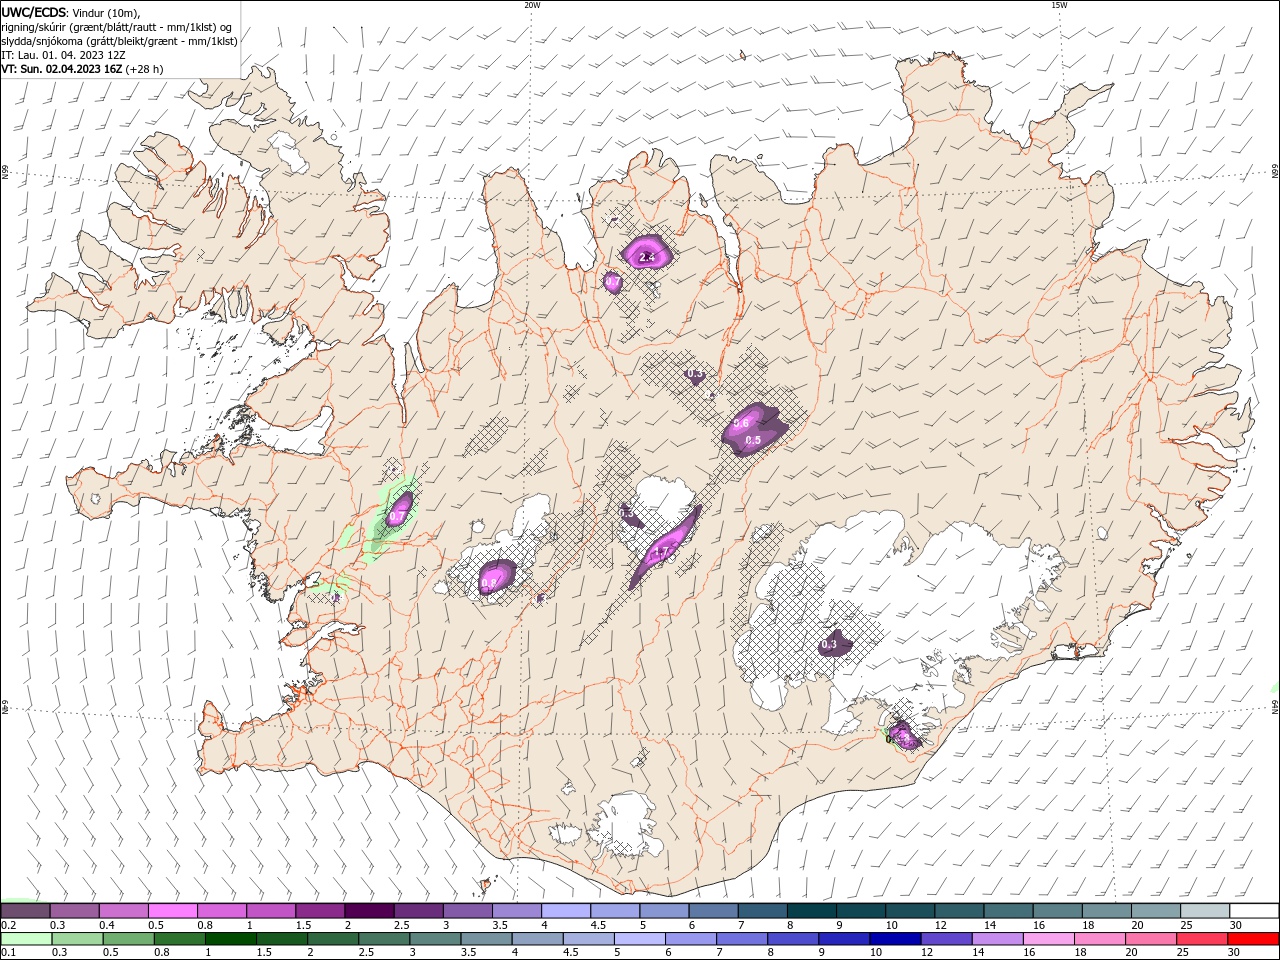Select lower legend green swatch between 0.5 and 0.8
This screenshot has width=1280, height=960.
pyautogui.click(x=129, y=939)
